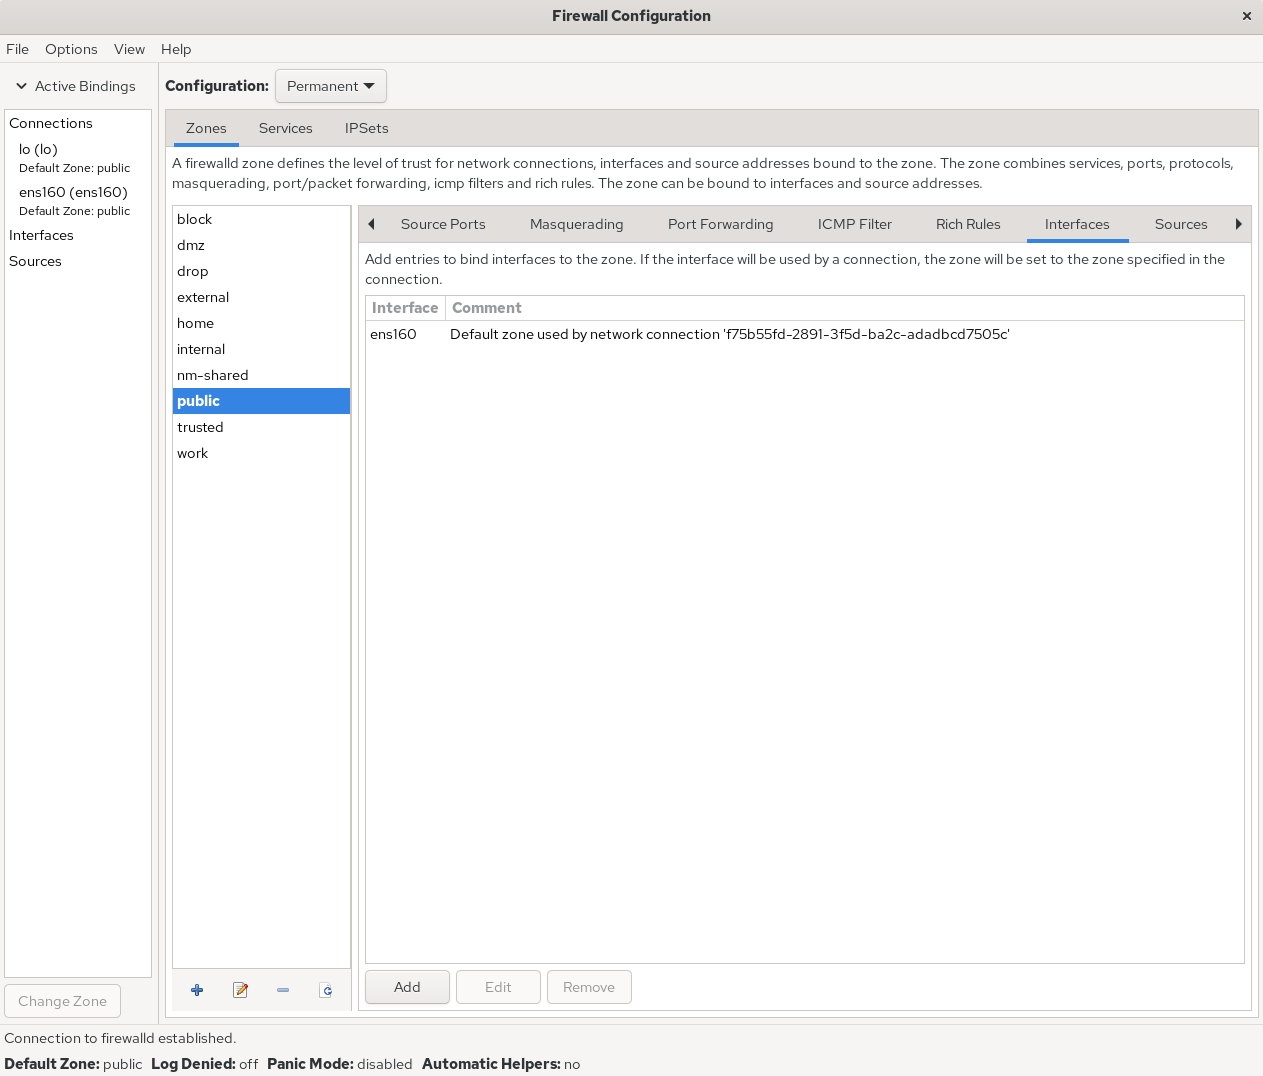Click the load zone defaults icon
Viewport: 1263px width, 1076px height.
coord(326,990)
